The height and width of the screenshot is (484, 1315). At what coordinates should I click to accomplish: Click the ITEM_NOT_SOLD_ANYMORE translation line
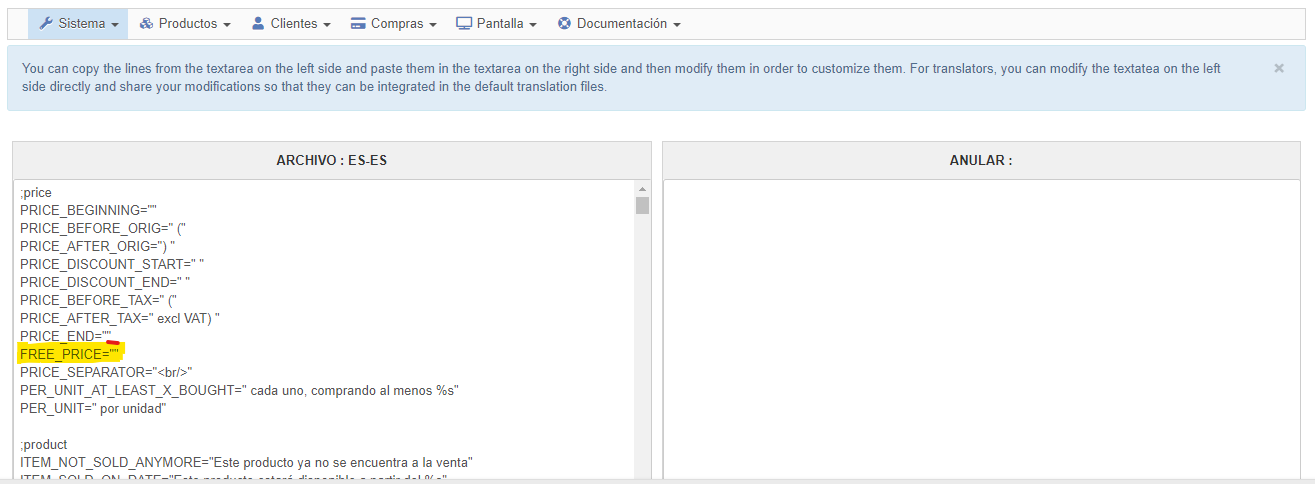(x=245, y=462)
